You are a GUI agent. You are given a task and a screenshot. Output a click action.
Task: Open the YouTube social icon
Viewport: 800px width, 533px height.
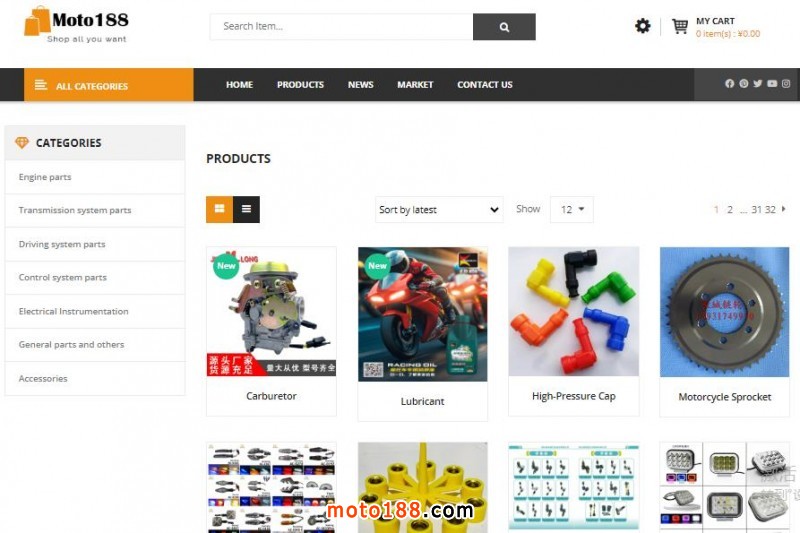[x=772, y=84]
